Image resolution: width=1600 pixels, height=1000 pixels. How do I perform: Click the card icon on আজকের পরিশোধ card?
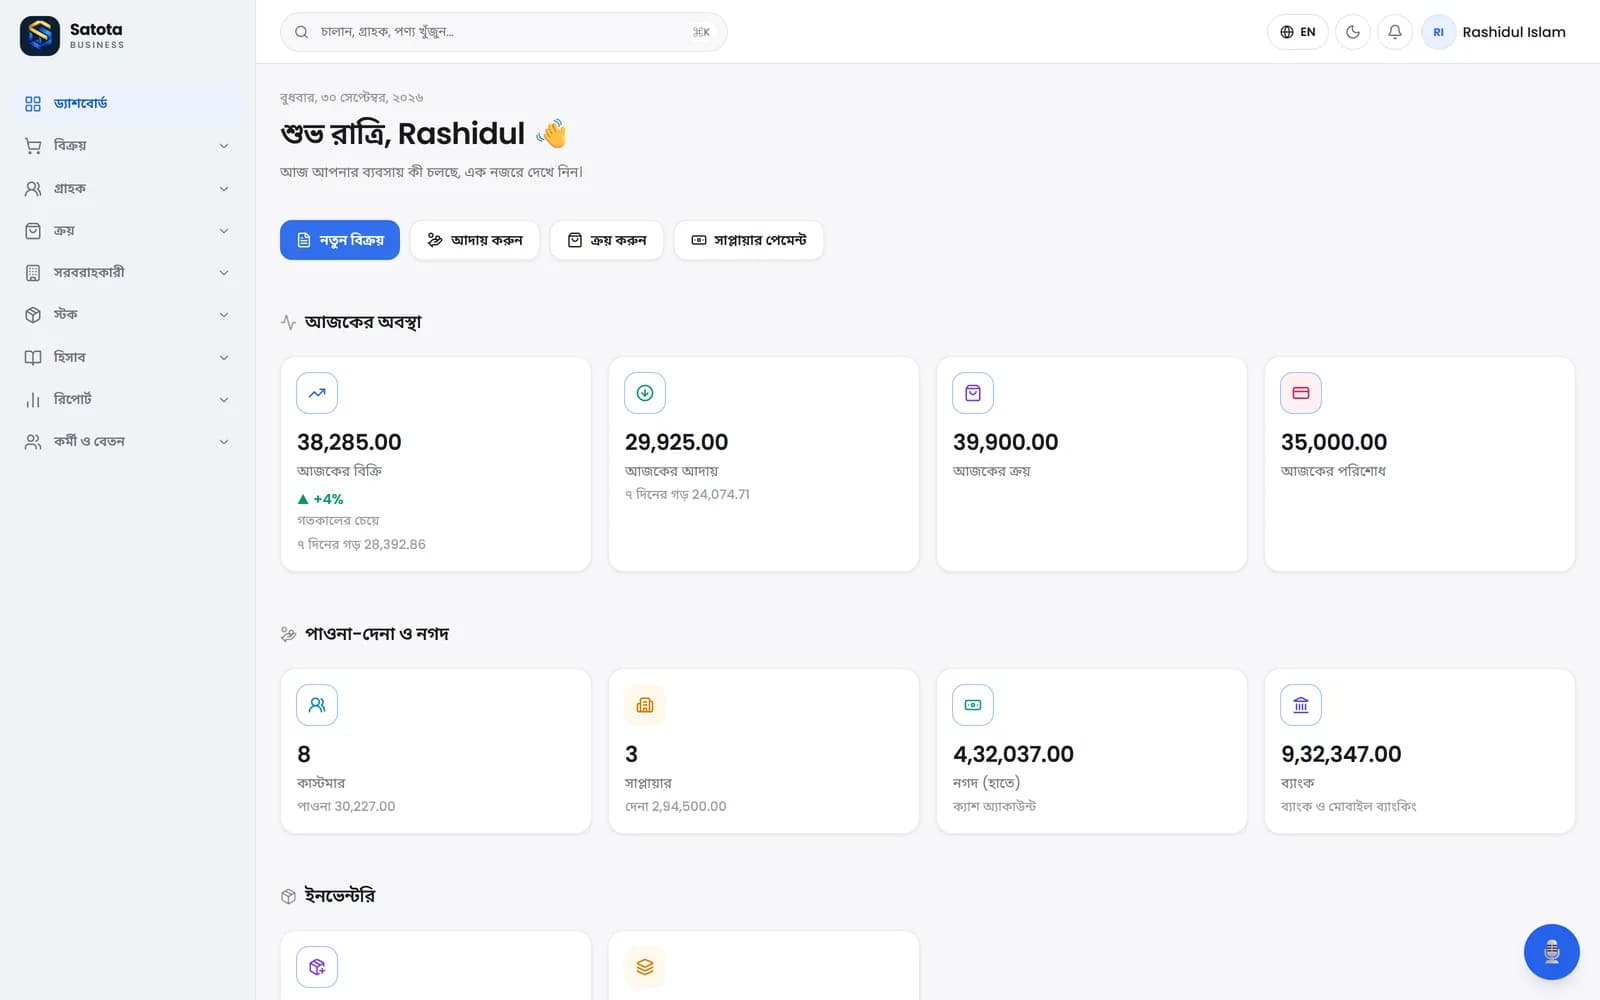(x=1301, y=393)
